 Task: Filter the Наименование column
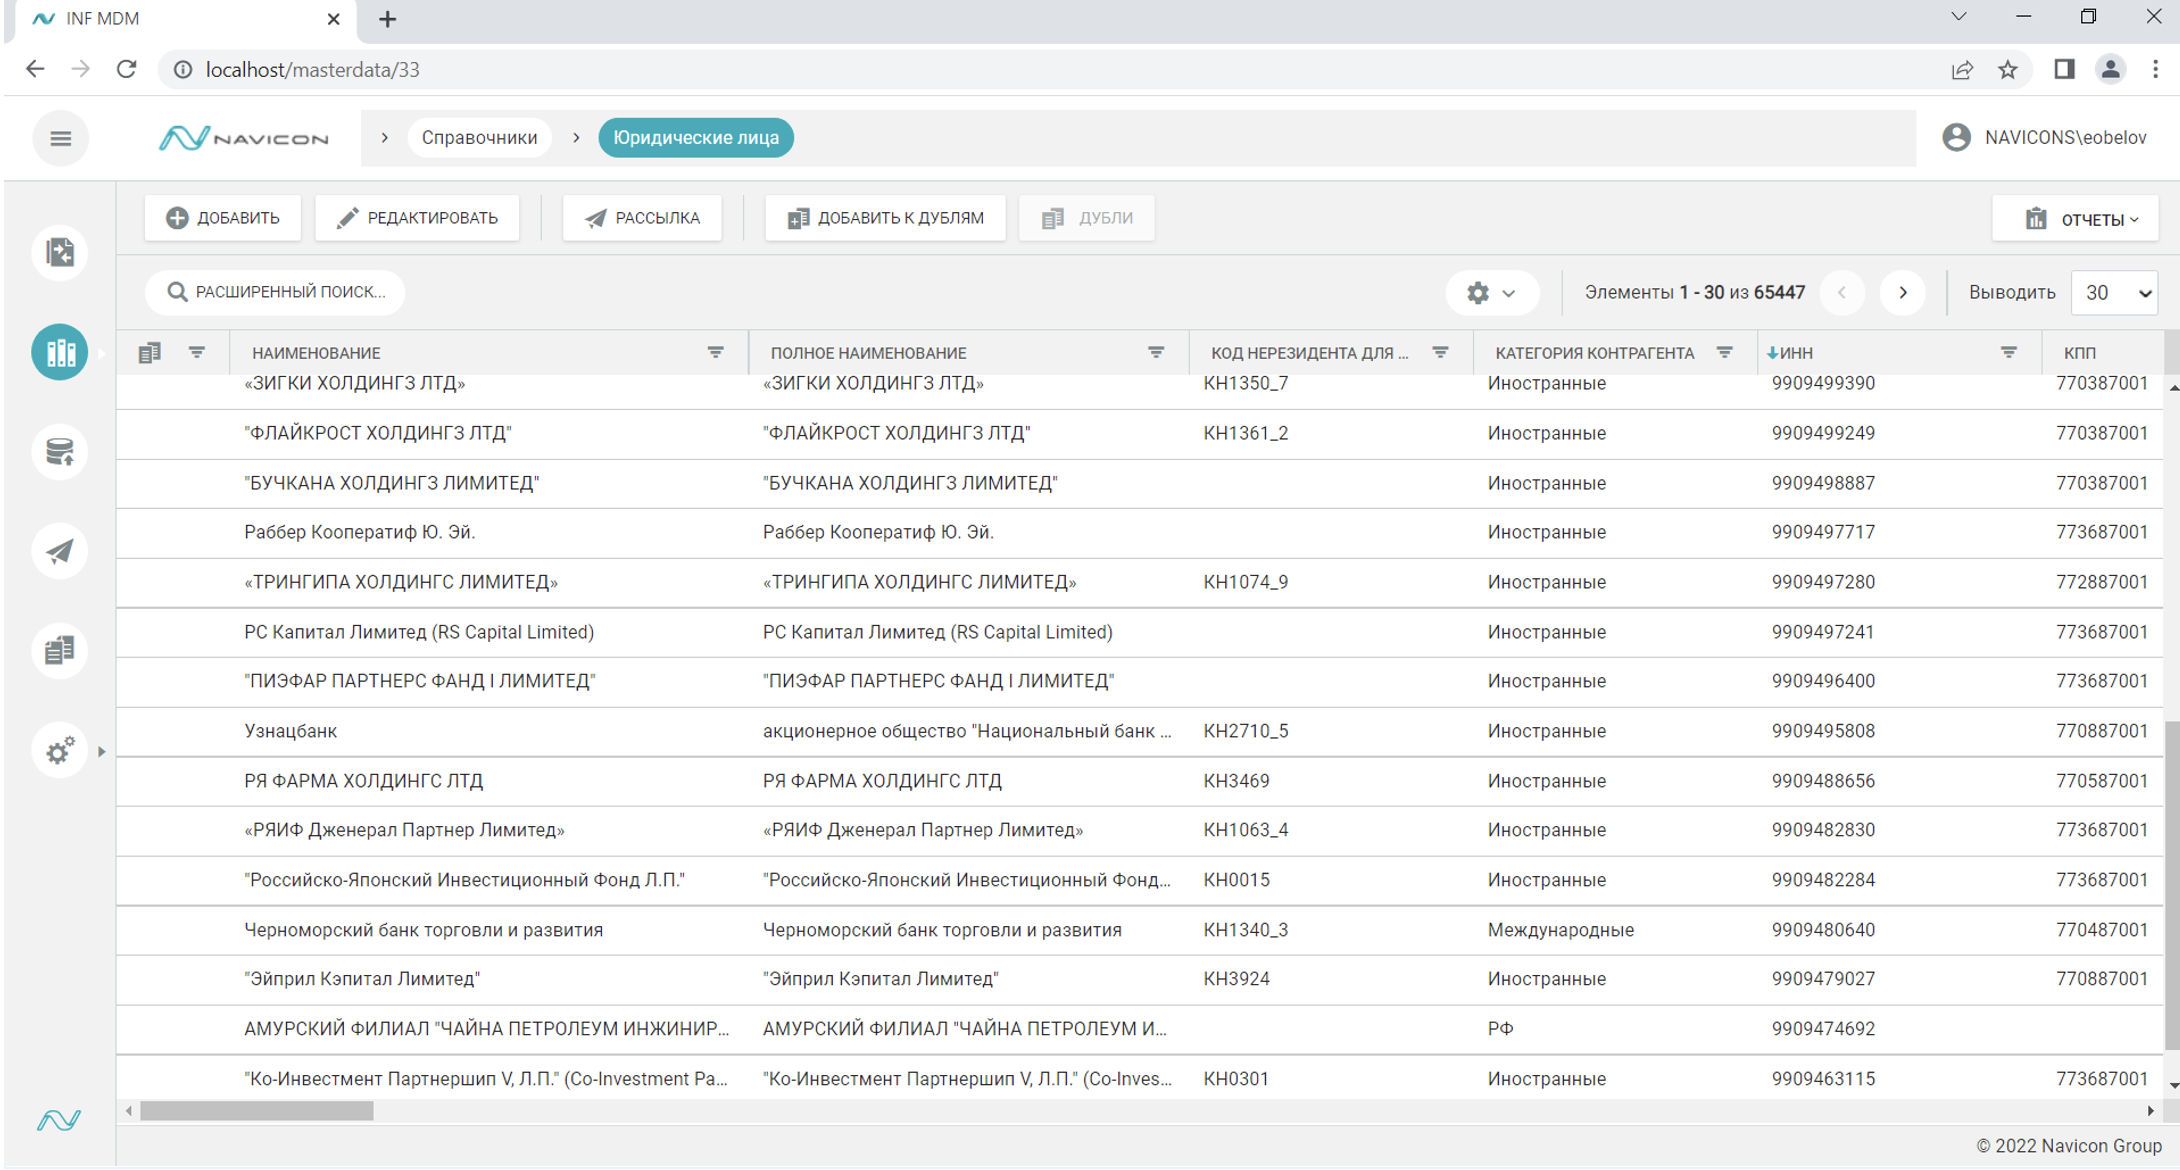pyautogui.click(x=715, y=352)
